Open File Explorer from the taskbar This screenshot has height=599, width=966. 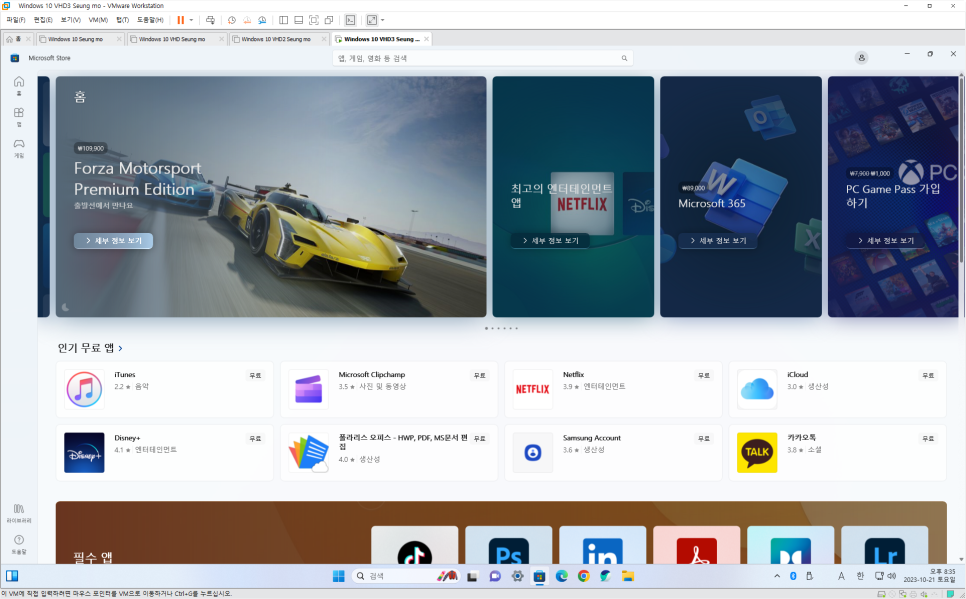[628, 576]
